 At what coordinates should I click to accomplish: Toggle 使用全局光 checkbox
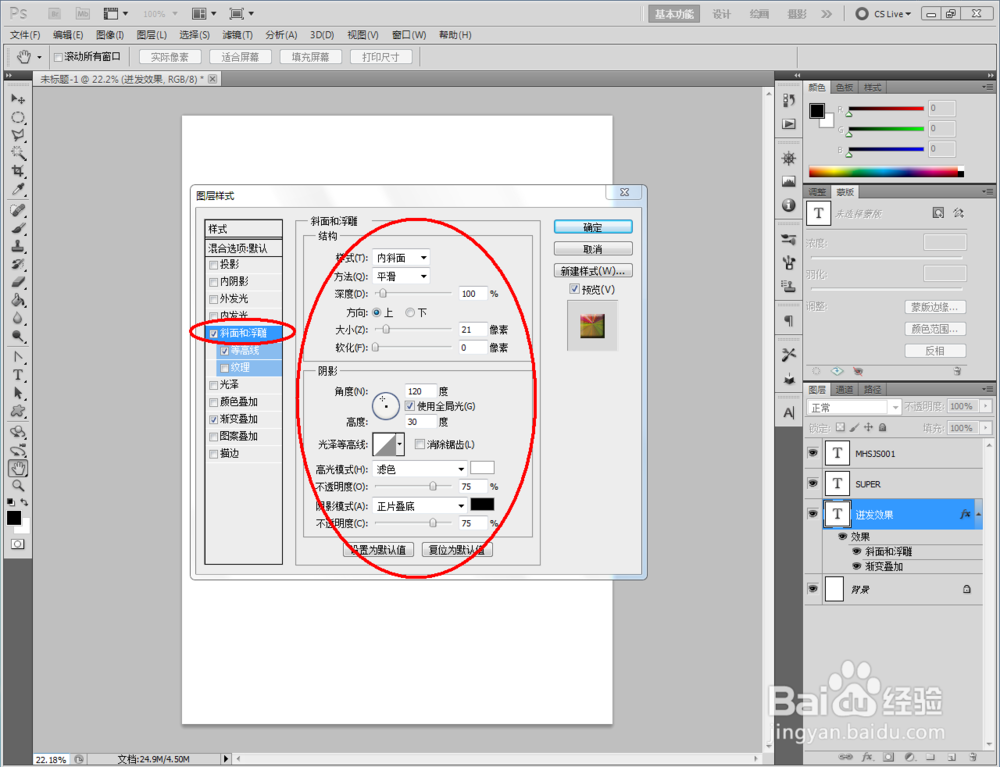click(x=410, y=406)
